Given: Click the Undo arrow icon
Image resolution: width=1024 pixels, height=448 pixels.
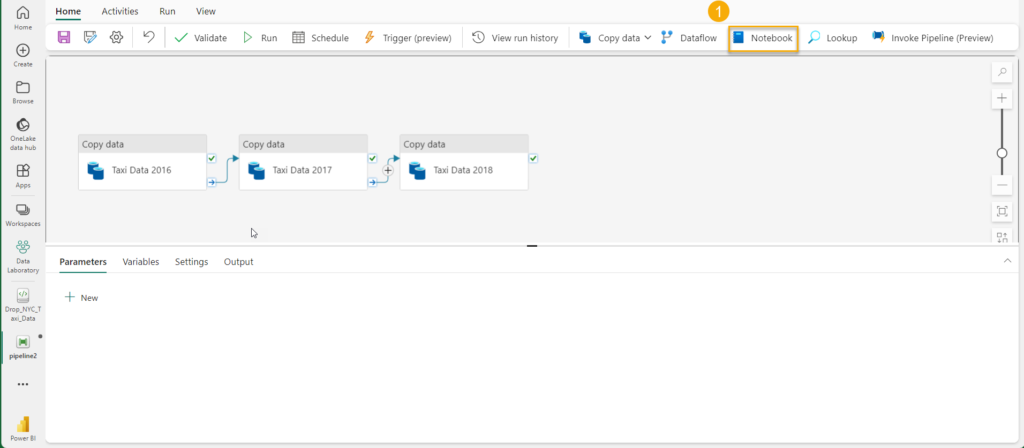Looking at the screenshot, I should tap(149, 37).
